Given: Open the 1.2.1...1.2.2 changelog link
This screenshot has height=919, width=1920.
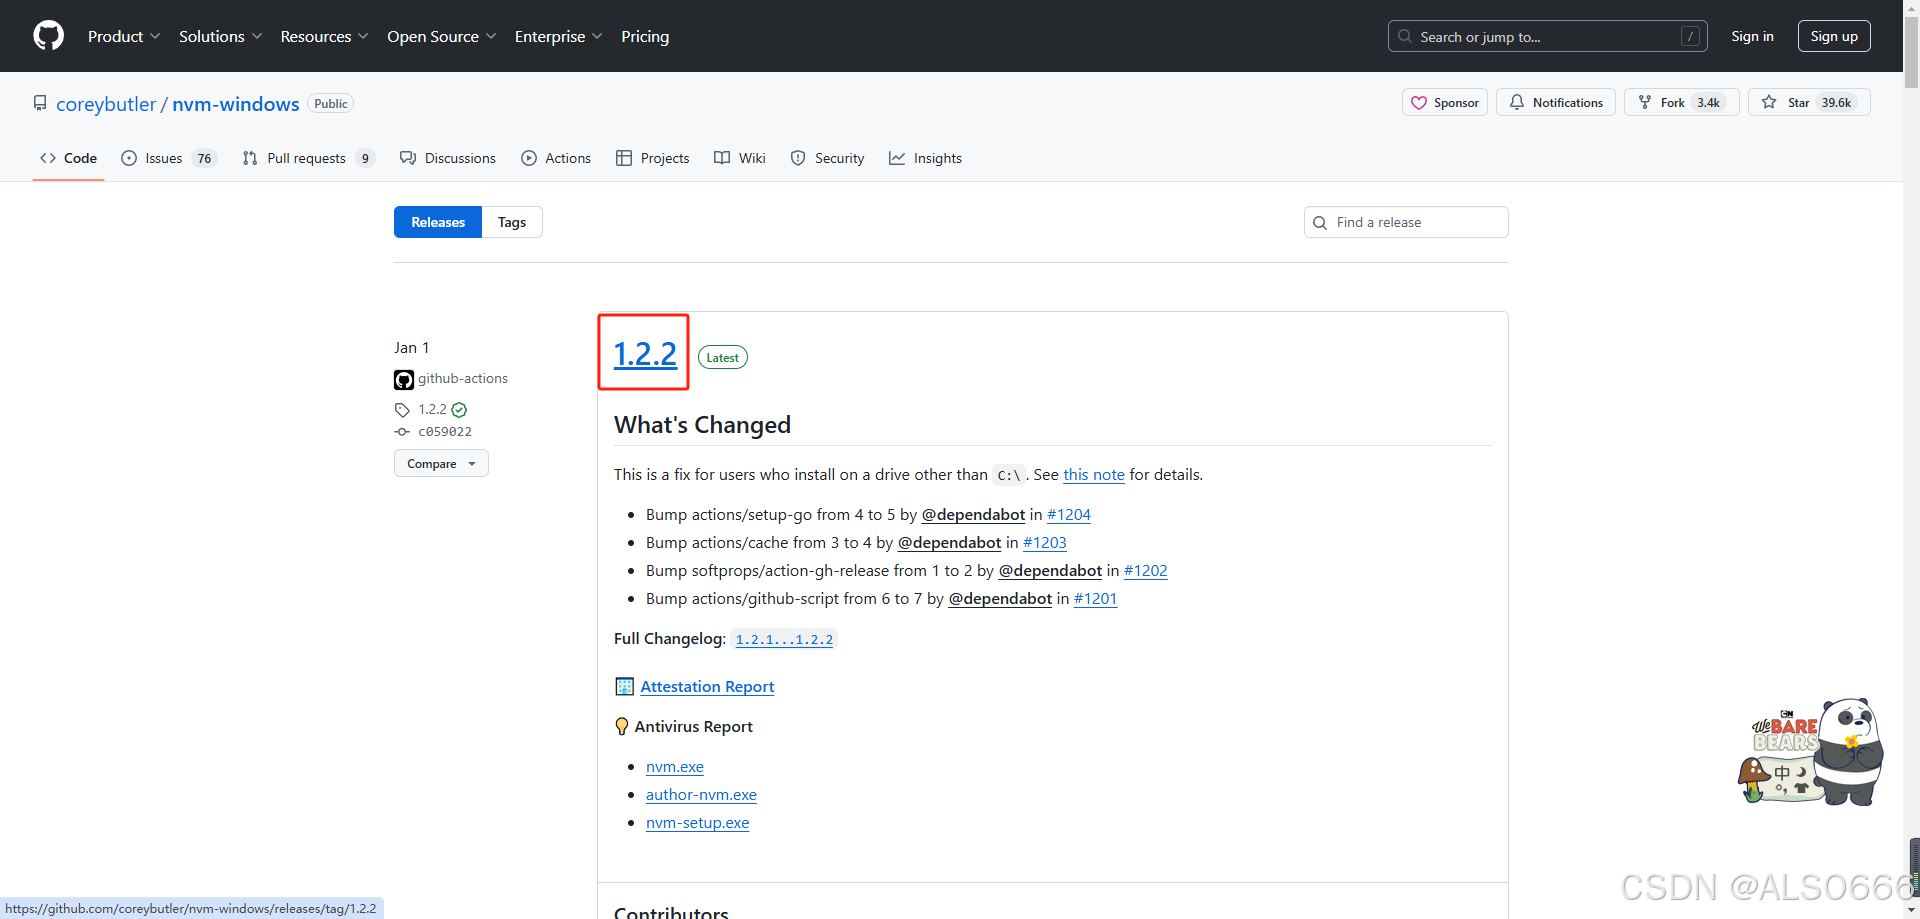Looking at the screenshot, I should pyautogui.click(x=784, y=639).
